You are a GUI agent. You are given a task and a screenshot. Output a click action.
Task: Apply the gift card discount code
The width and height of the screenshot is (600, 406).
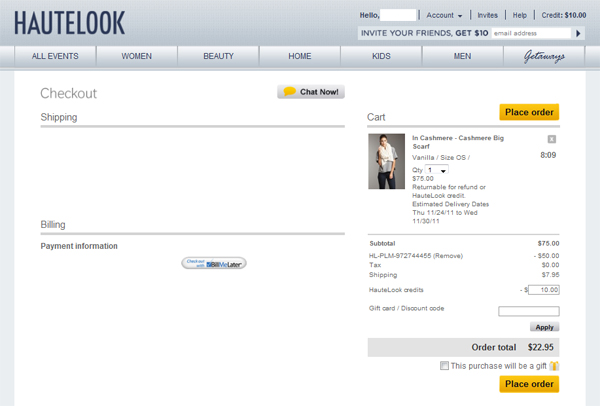point(545,327)
